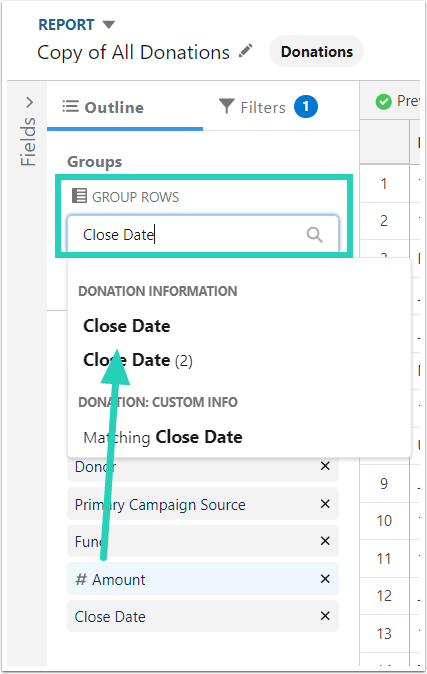This screenshot has width=427, height=674.
Task: Remove the Primary Campaign Source column
Action: [325, 503]
